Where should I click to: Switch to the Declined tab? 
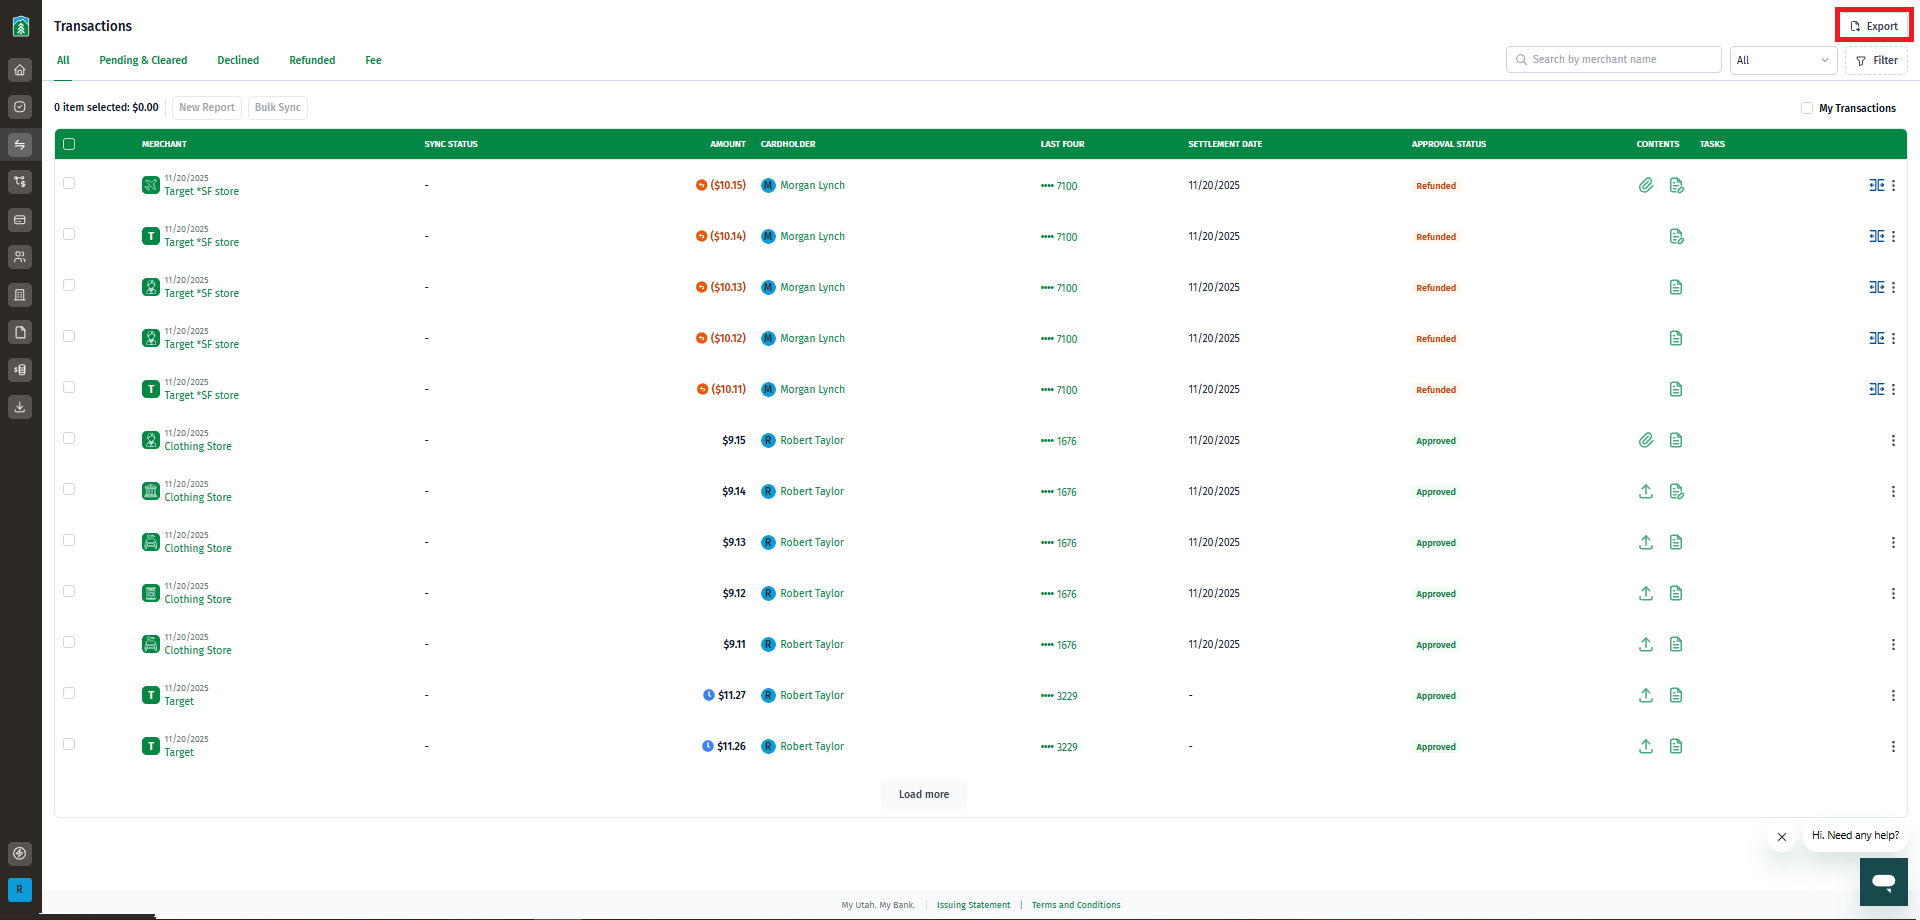click(x=238, y=60)
